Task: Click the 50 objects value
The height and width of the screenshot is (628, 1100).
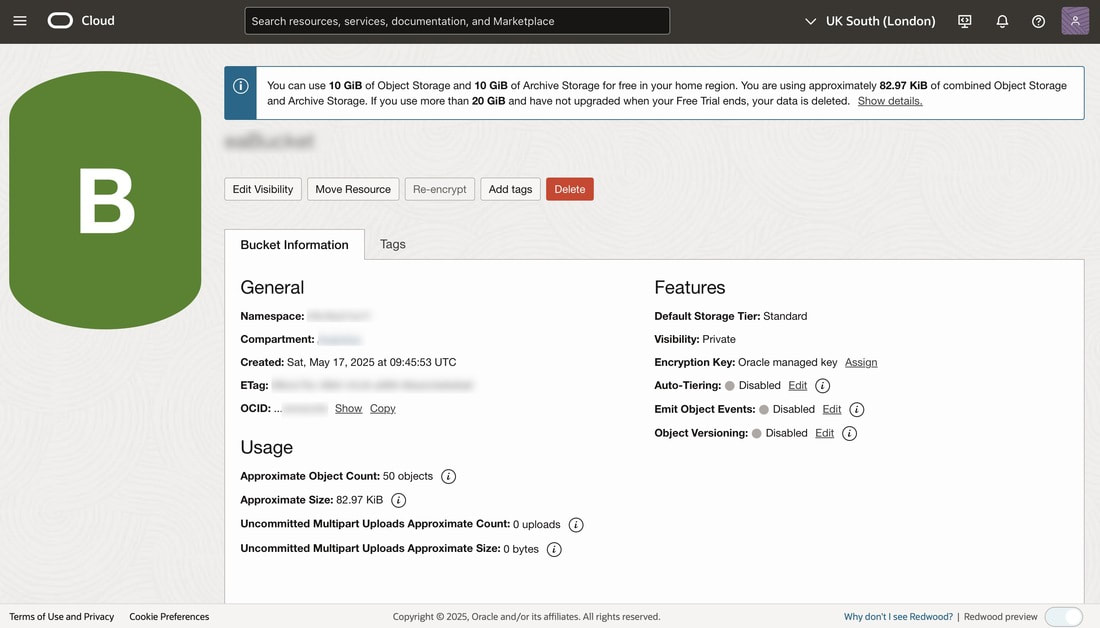Action: (408, 476)
